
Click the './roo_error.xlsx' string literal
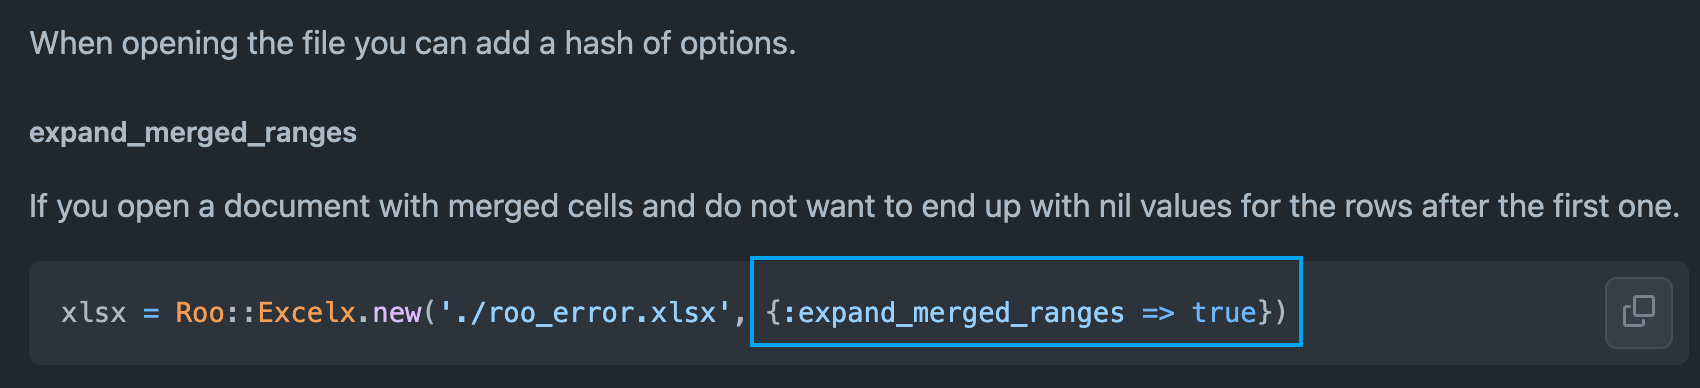point(585,313)
